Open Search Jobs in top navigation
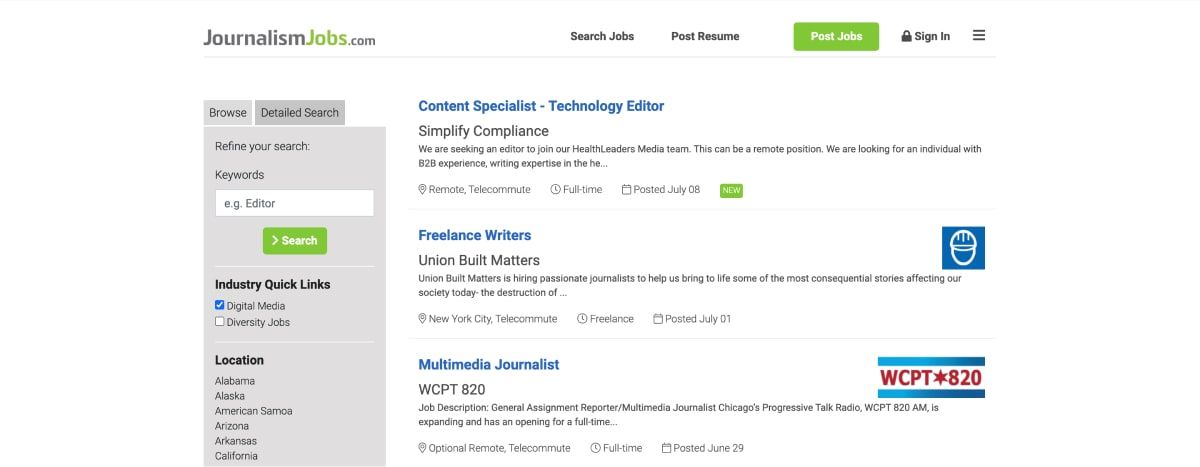Screen dimensions: 1200x467 (x=602, y=36)
